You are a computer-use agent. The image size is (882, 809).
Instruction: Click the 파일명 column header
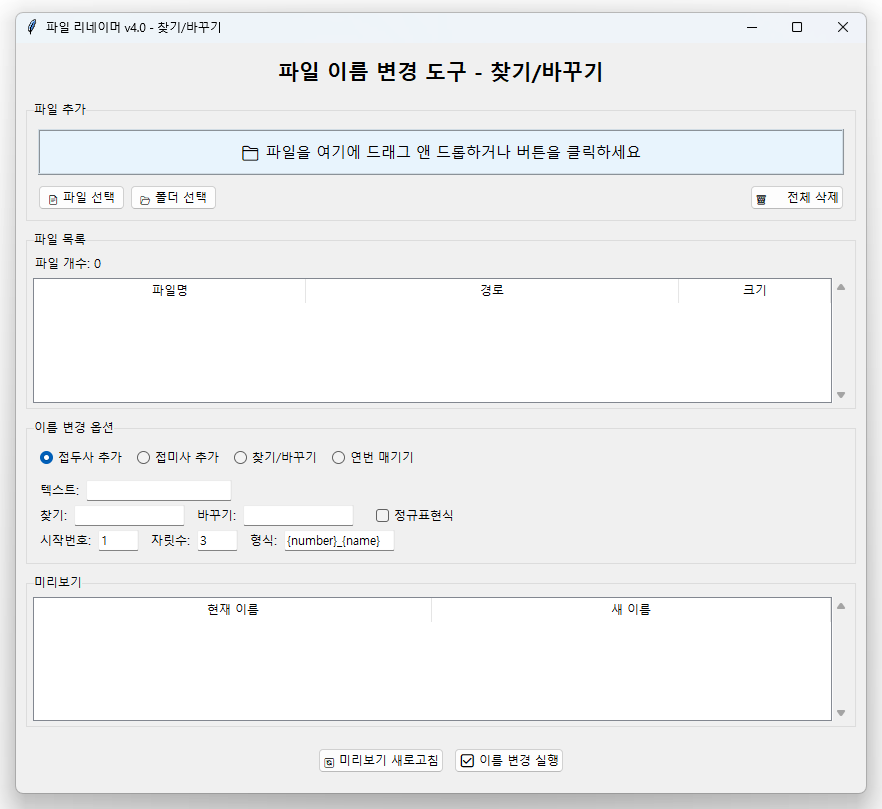coord(170,290)
